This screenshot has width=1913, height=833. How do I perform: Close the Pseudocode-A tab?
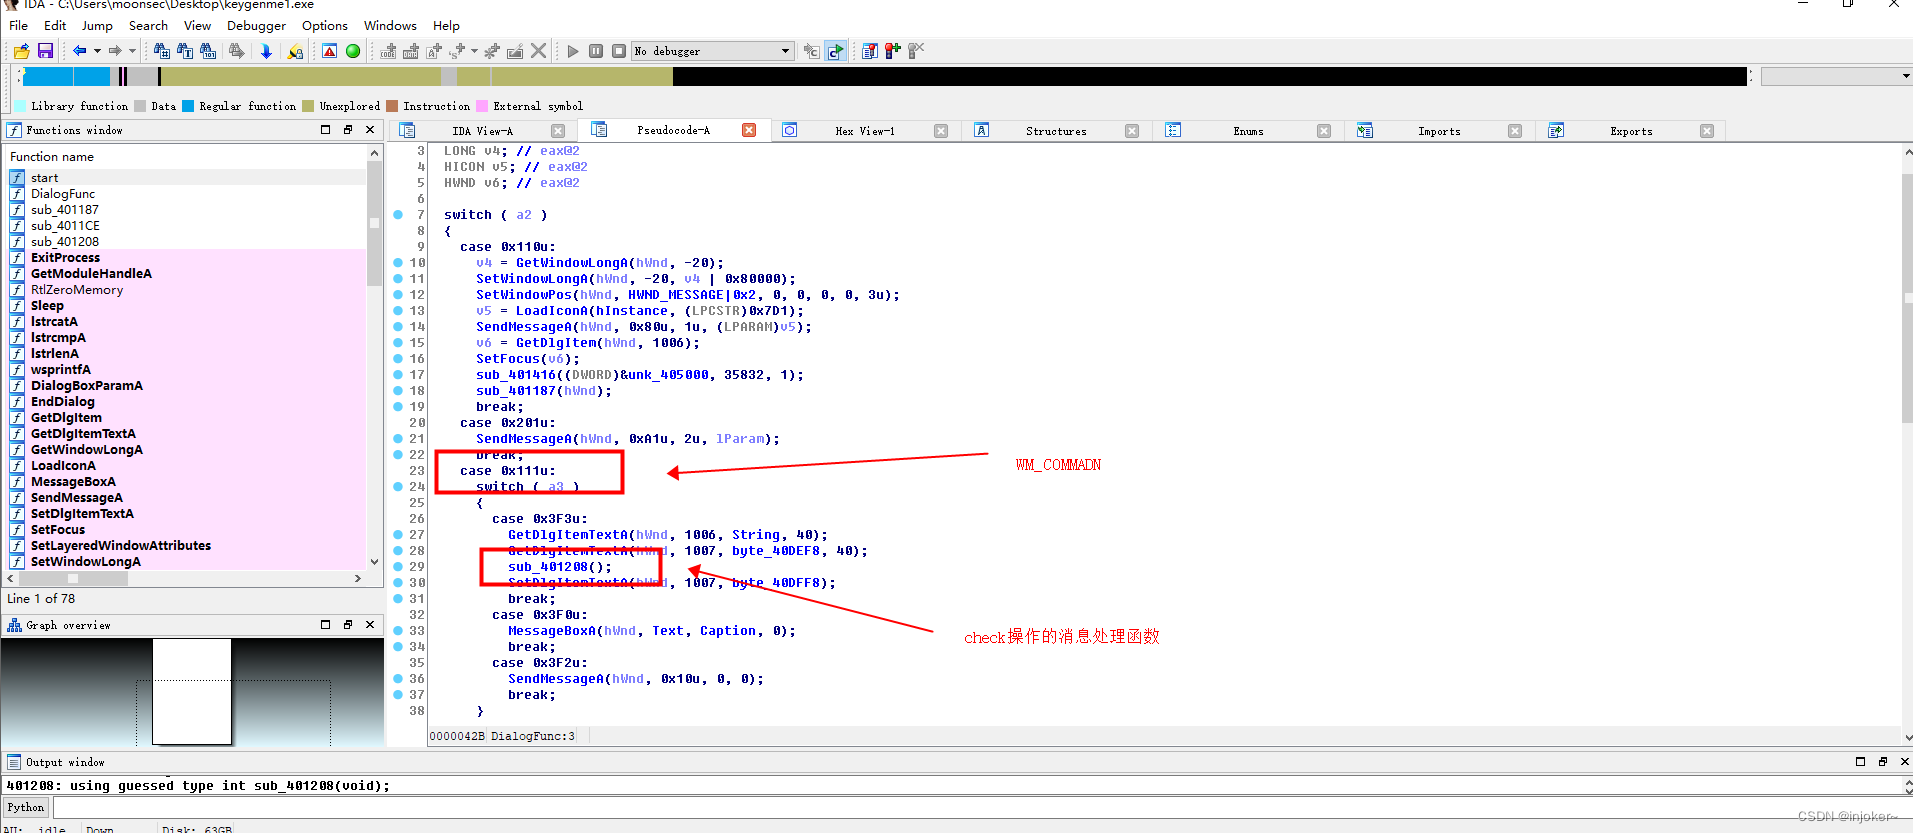(749, 130)
